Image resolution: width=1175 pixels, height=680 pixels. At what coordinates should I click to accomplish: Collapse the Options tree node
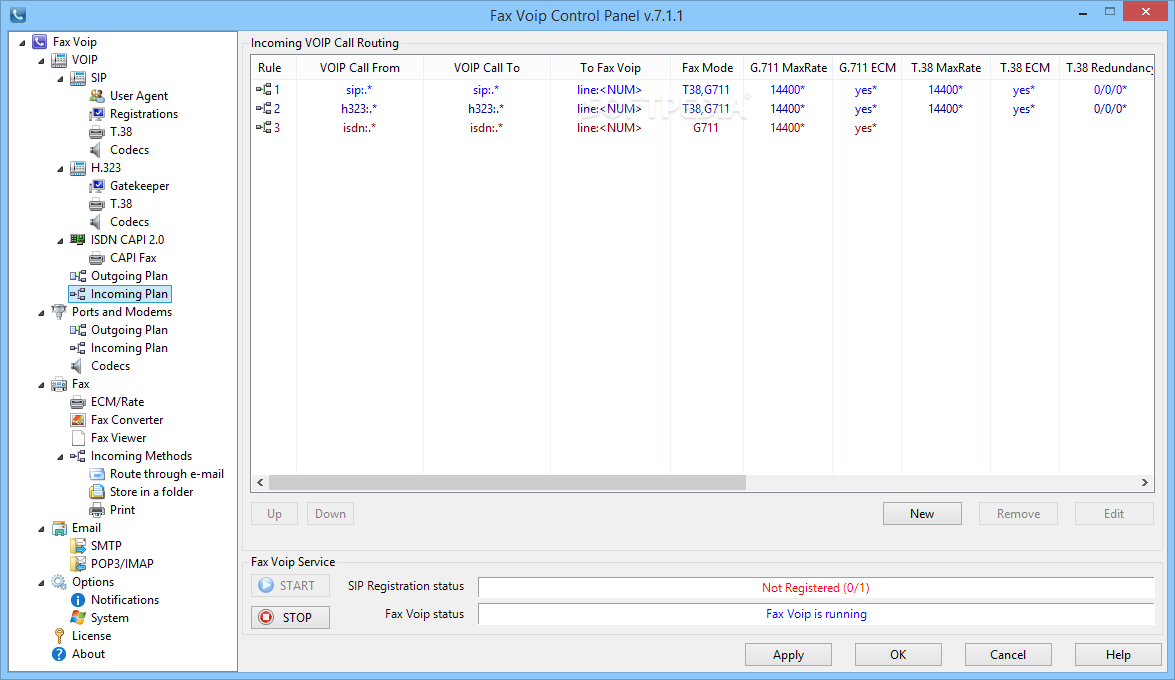pos(41,583)
